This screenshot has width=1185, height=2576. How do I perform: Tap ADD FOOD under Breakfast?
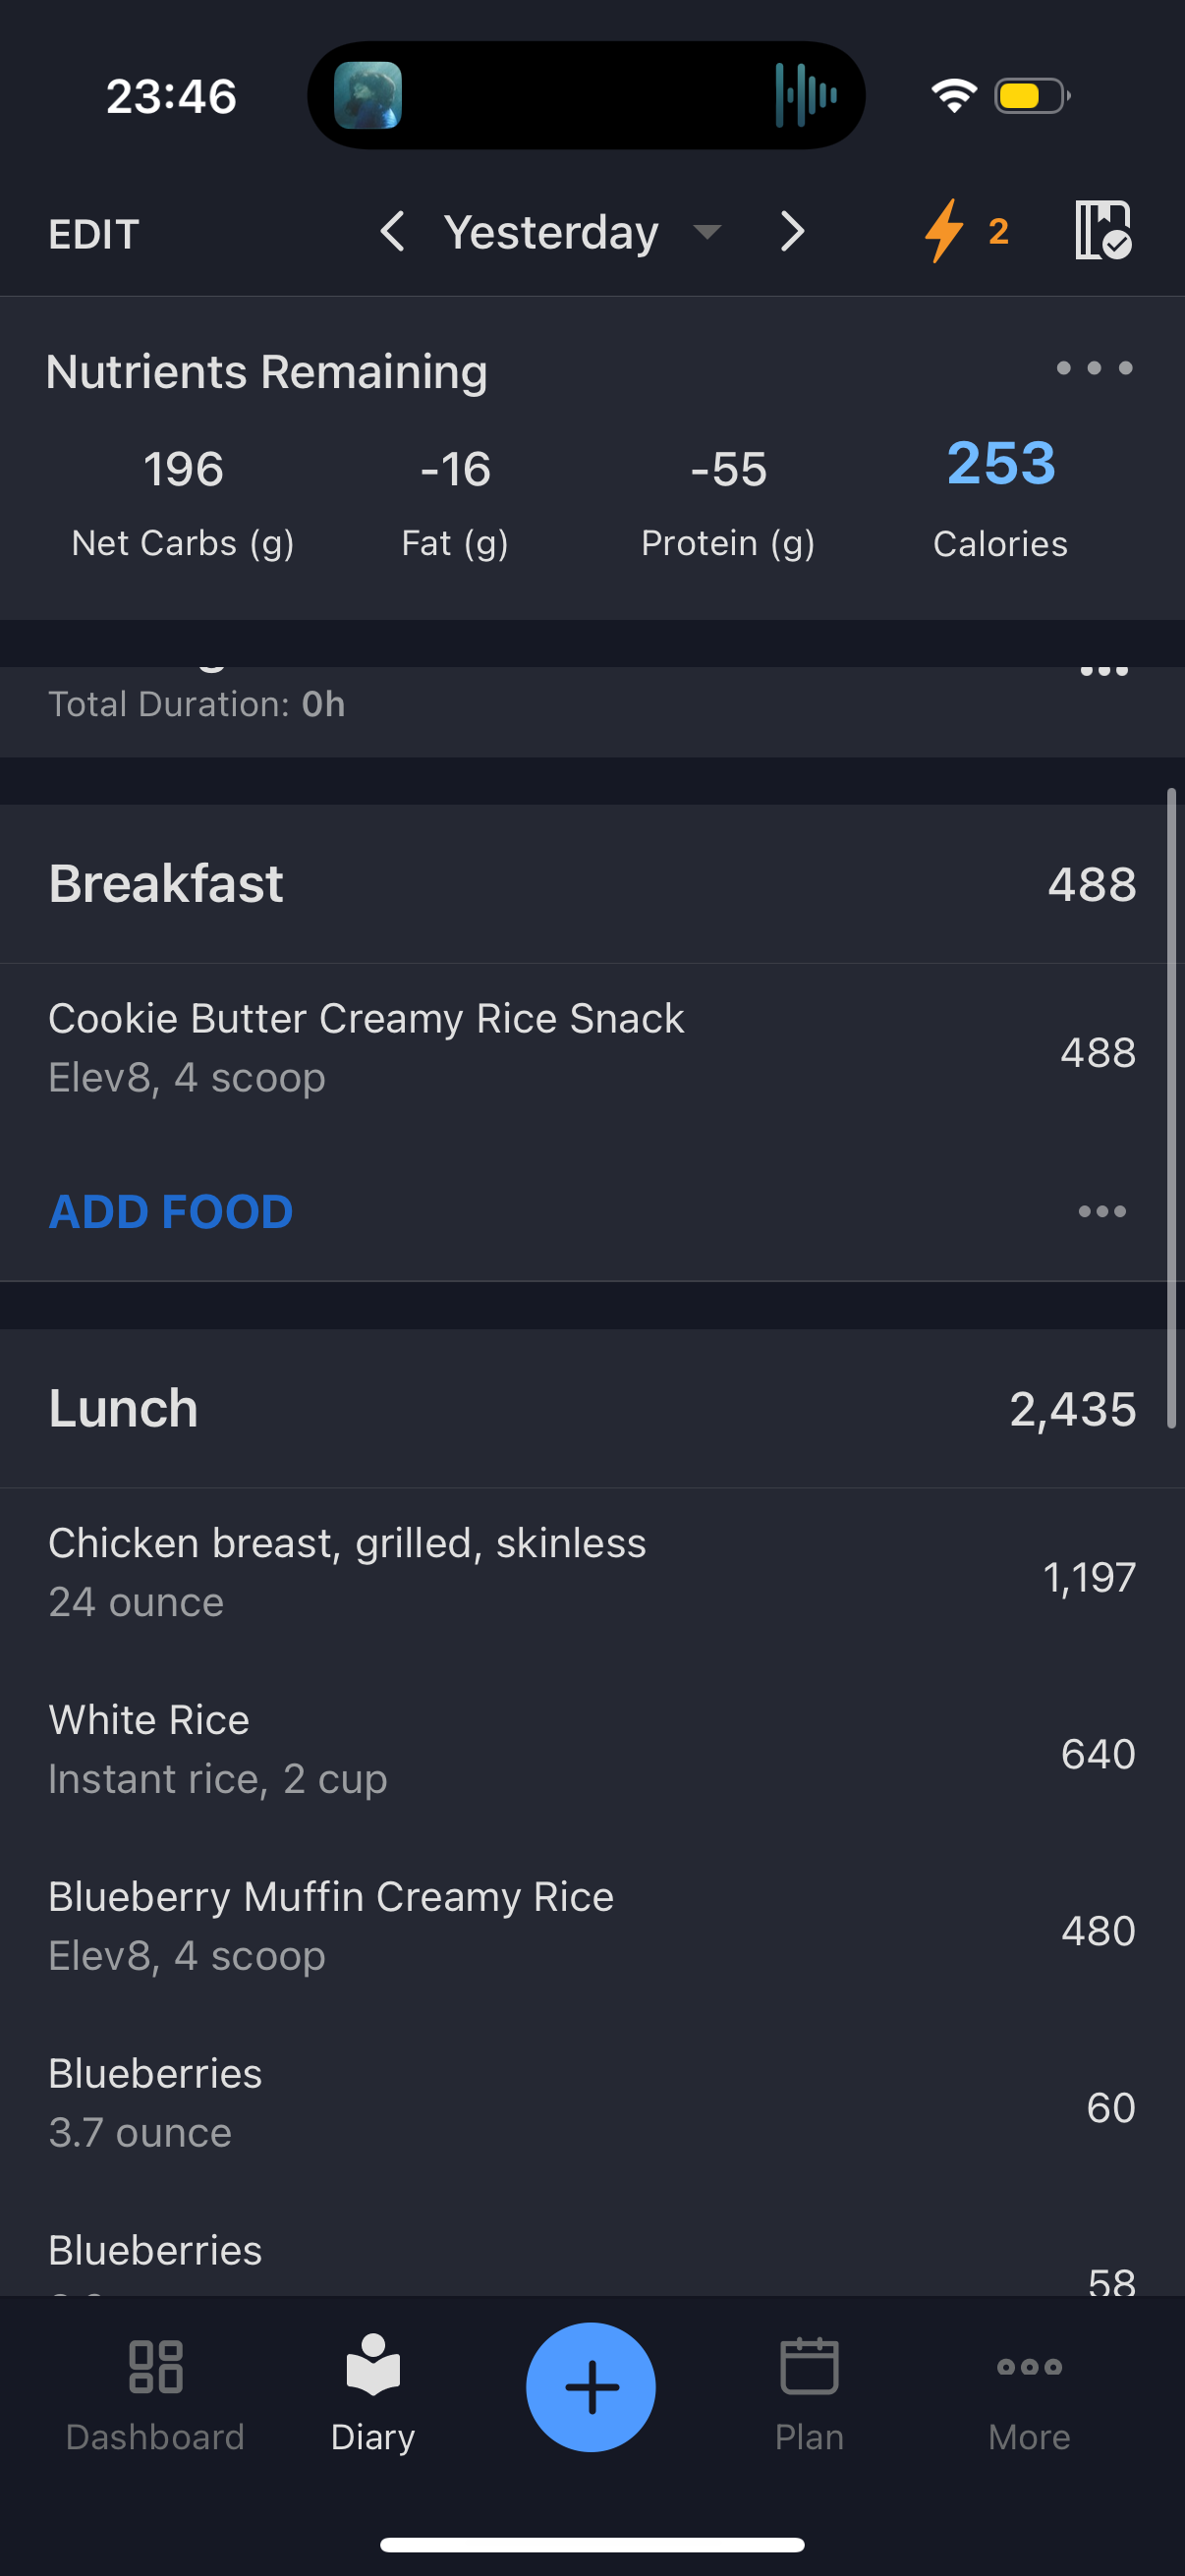coord(171,1211)
